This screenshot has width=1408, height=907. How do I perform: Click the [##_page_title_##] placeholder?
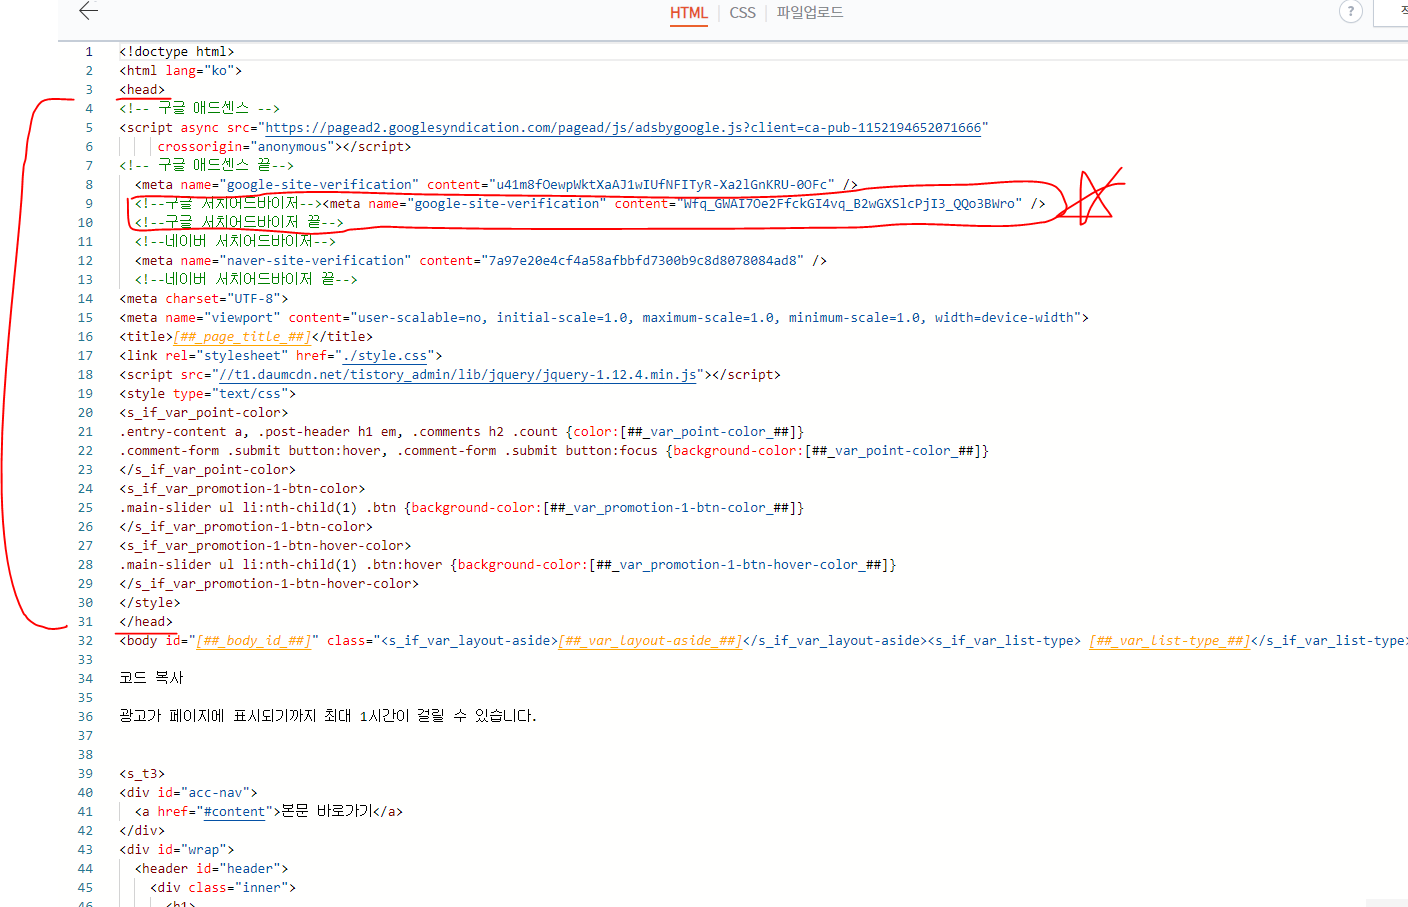(242, 337)
